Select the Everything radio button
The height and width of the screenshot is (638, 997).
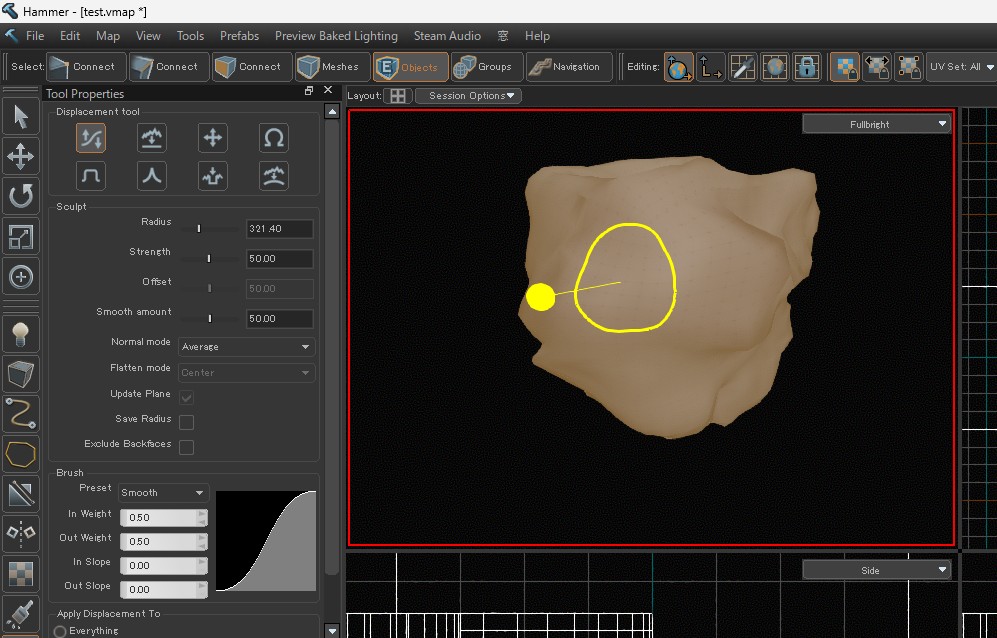coord(60,631)
